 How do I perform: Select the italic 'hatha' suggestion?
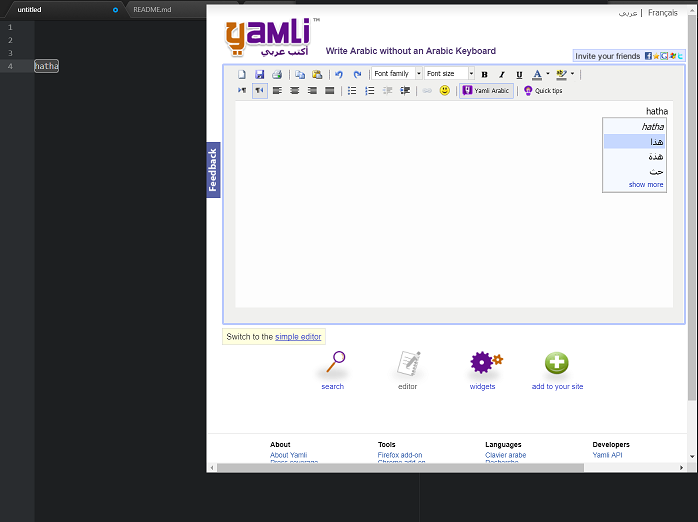pyautogui.click(x=634, y=127)
